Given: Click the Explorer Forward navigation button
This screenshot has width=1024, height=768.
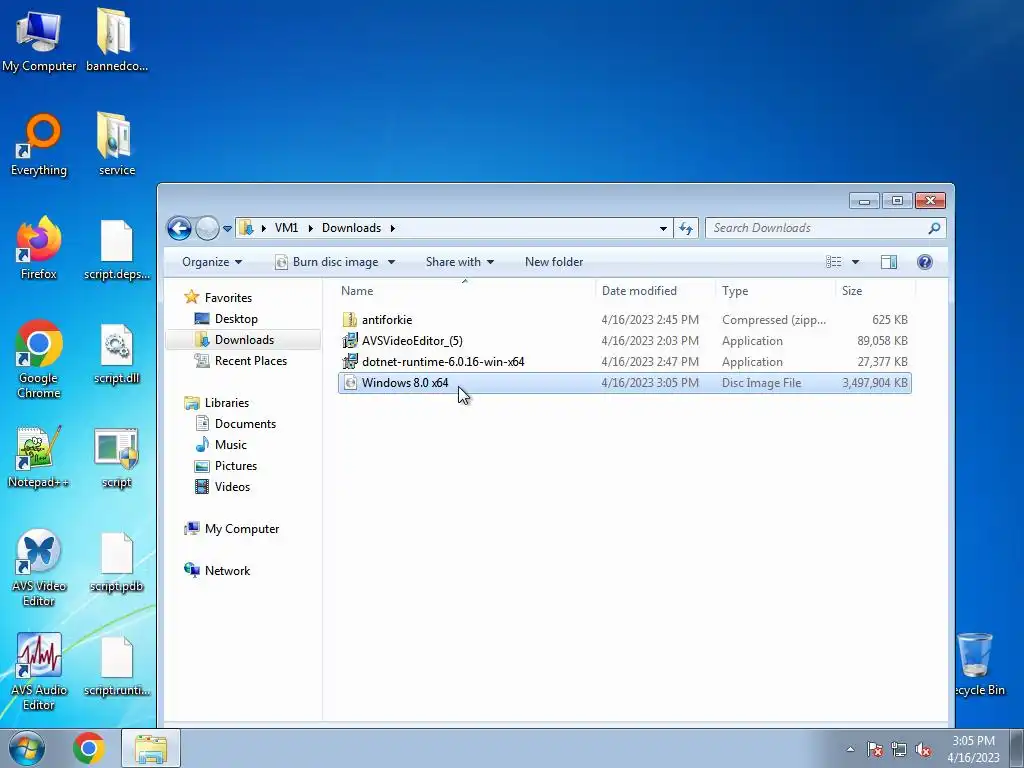Looking at the screenshot, I should (x=207, y=228).
